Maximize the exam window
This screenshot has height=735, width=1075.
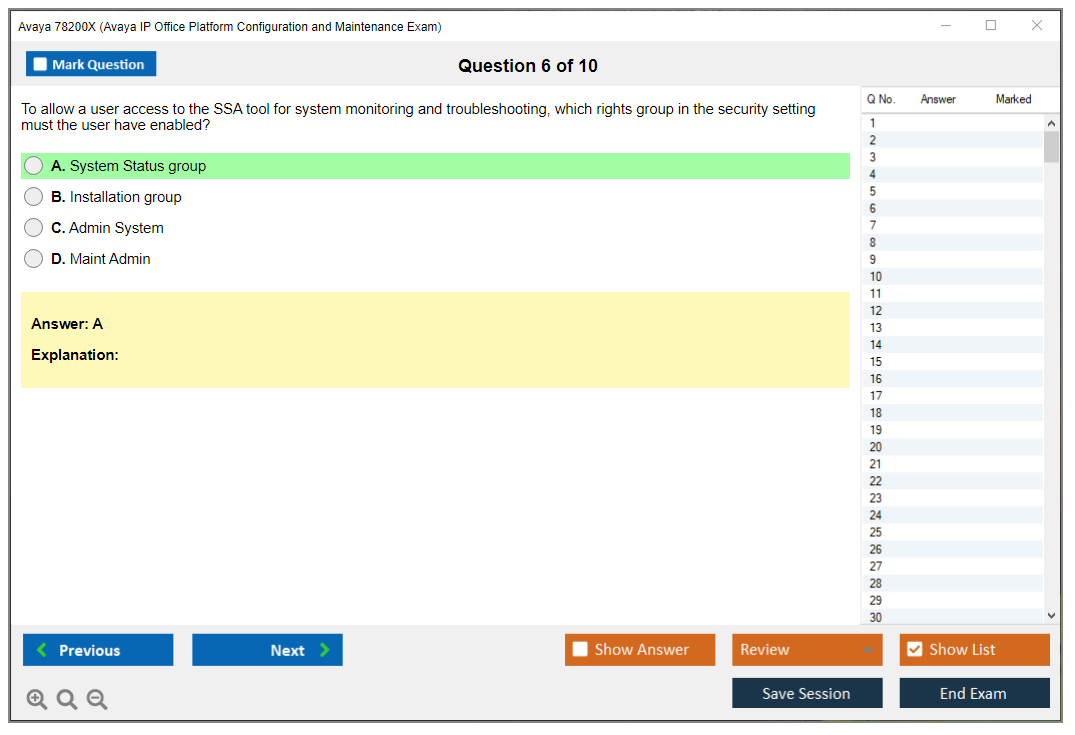[991, 26]
